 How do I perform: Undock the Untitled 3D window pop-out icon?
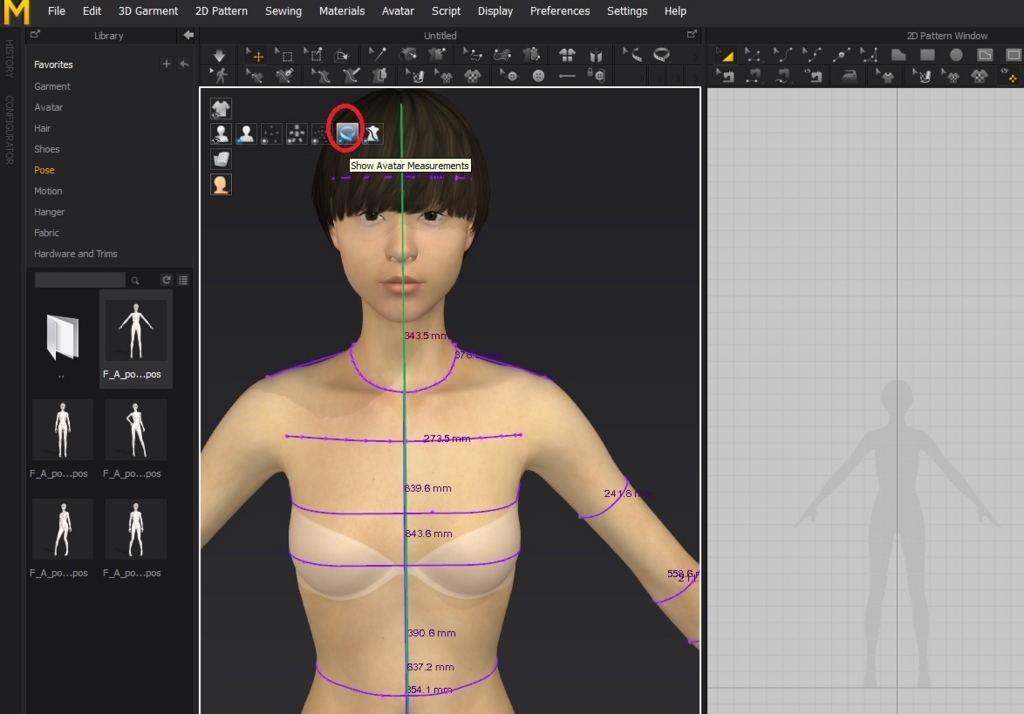point(692,35)
